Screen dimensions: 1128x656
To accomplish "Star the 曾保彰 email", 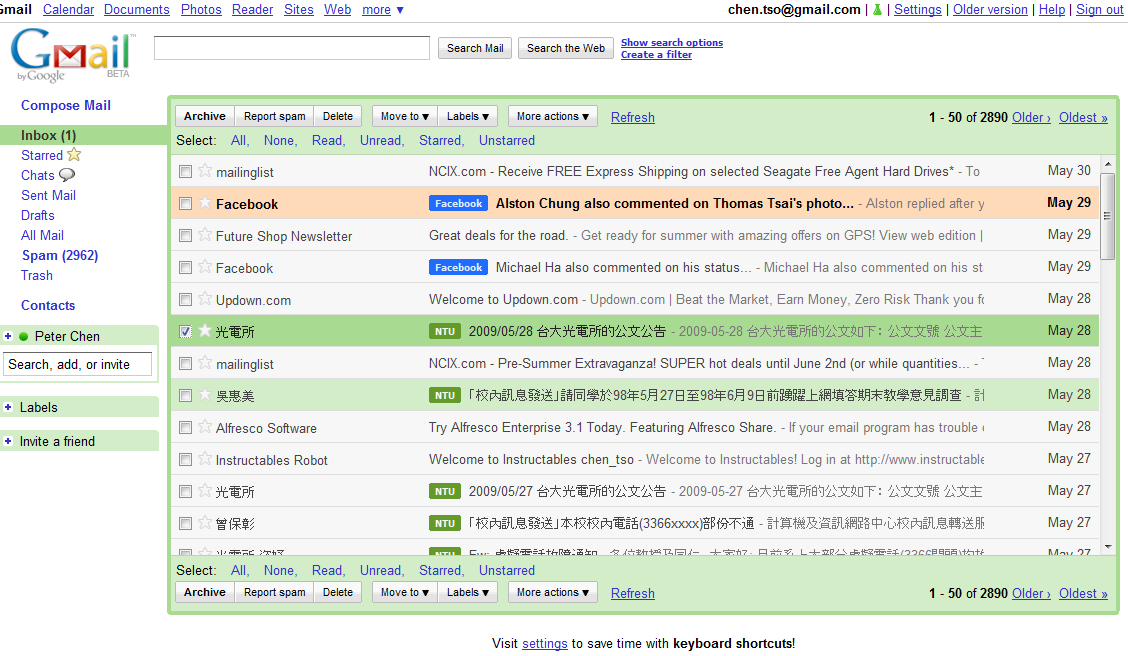I will click(x=205, y=523).
